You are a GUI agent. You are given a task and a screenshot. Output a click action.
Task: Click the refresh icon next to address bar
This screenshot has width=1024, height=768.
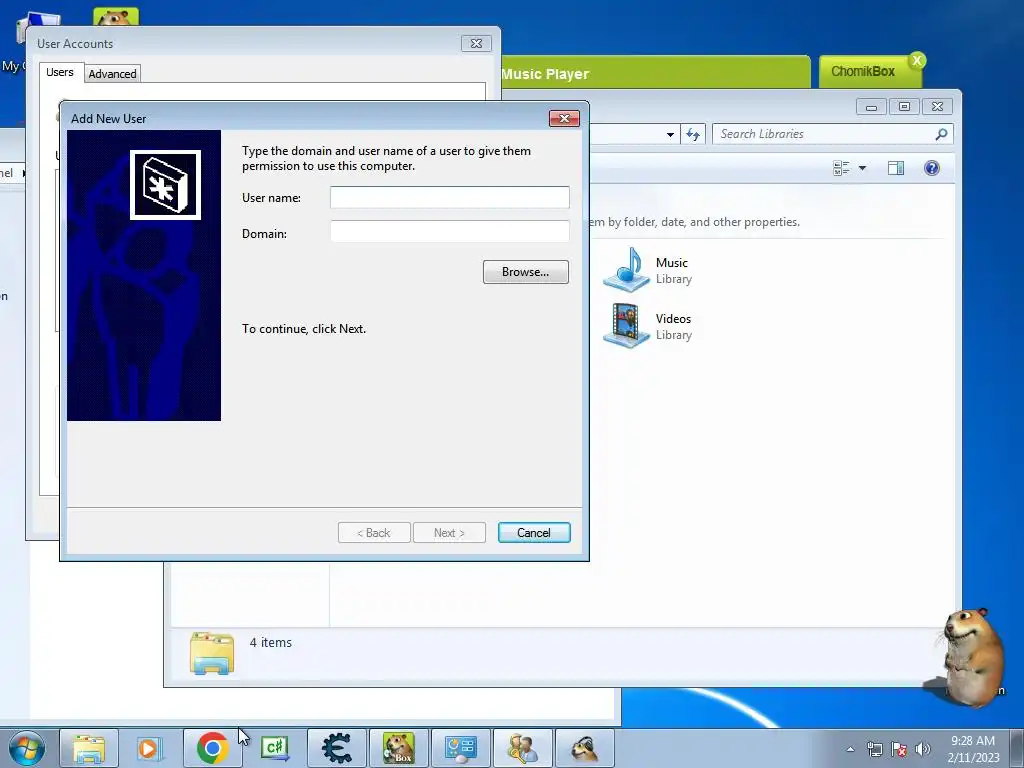pos(693,135)
